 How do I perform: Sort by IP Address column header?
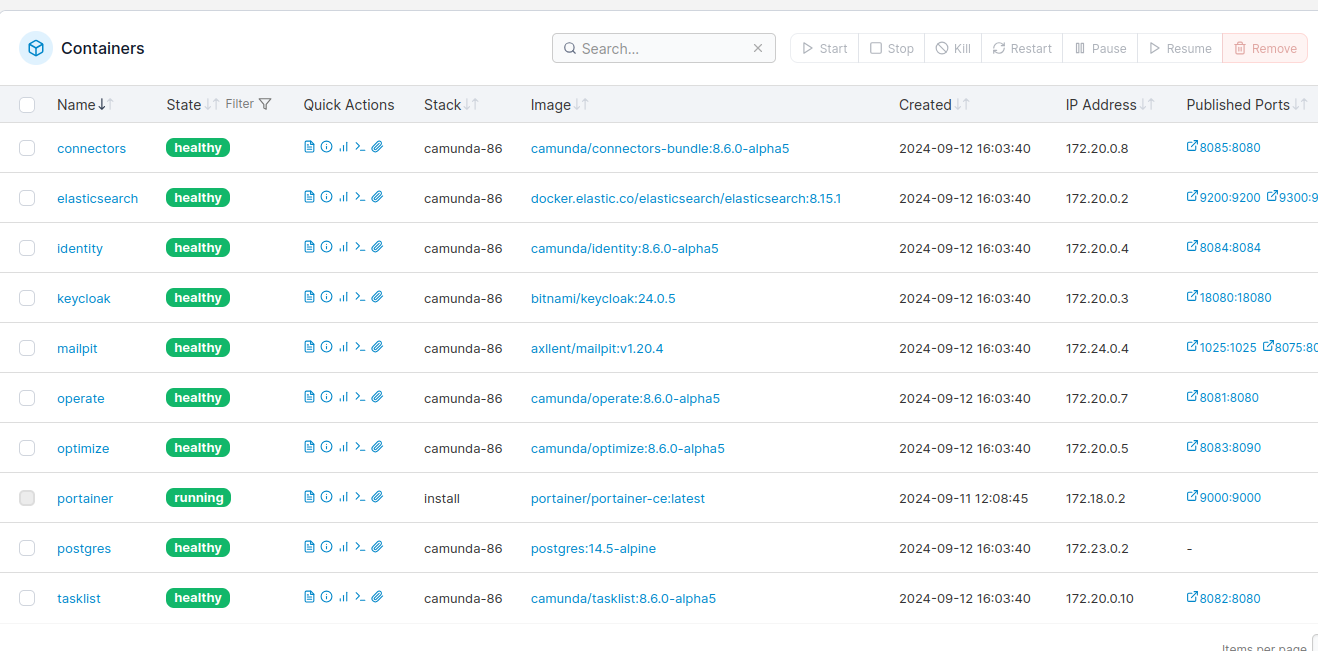(1101, 105)
